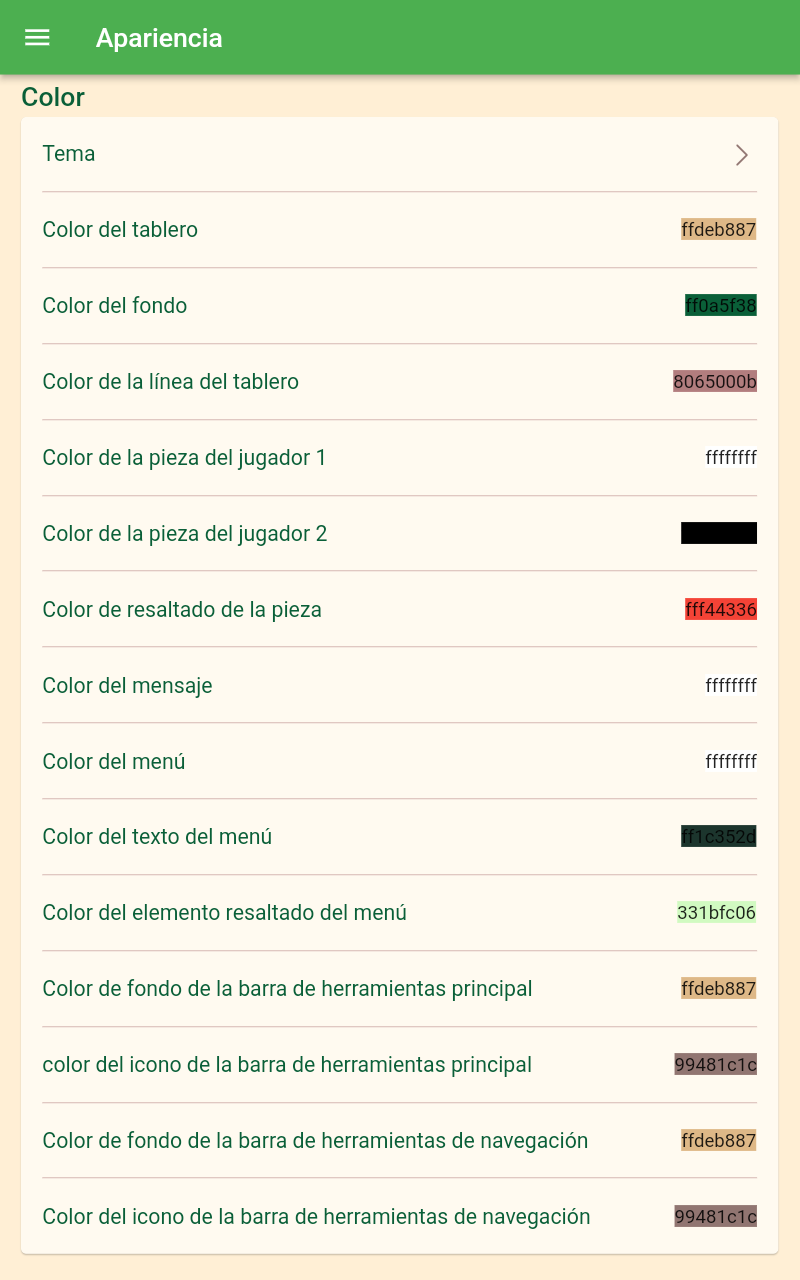Pick the light green swatch 331bfc06

coord(716,913)
